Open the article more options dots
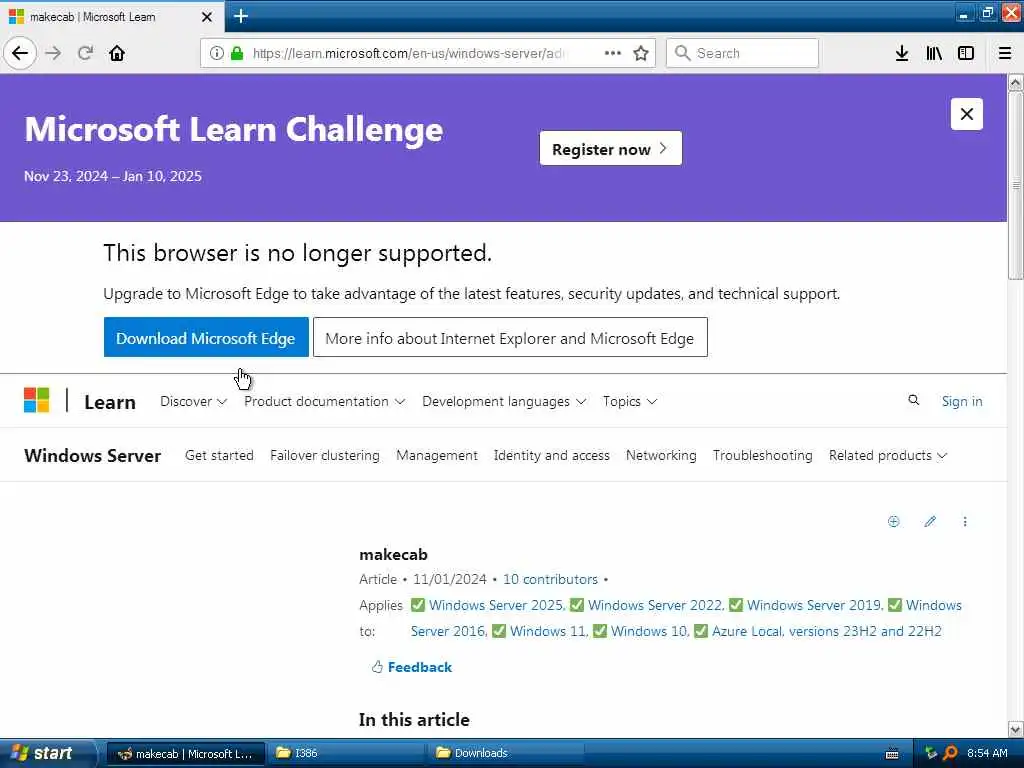 pyautogui.click(x=965, y=521)
